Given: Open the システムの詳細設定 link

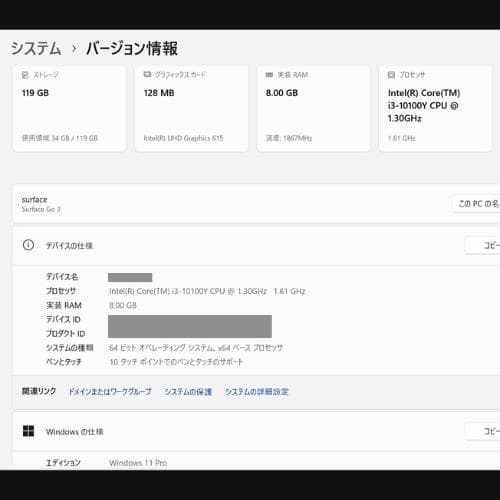Looking at the screenshot, I should pyautogui.click(x=256, y=391).
